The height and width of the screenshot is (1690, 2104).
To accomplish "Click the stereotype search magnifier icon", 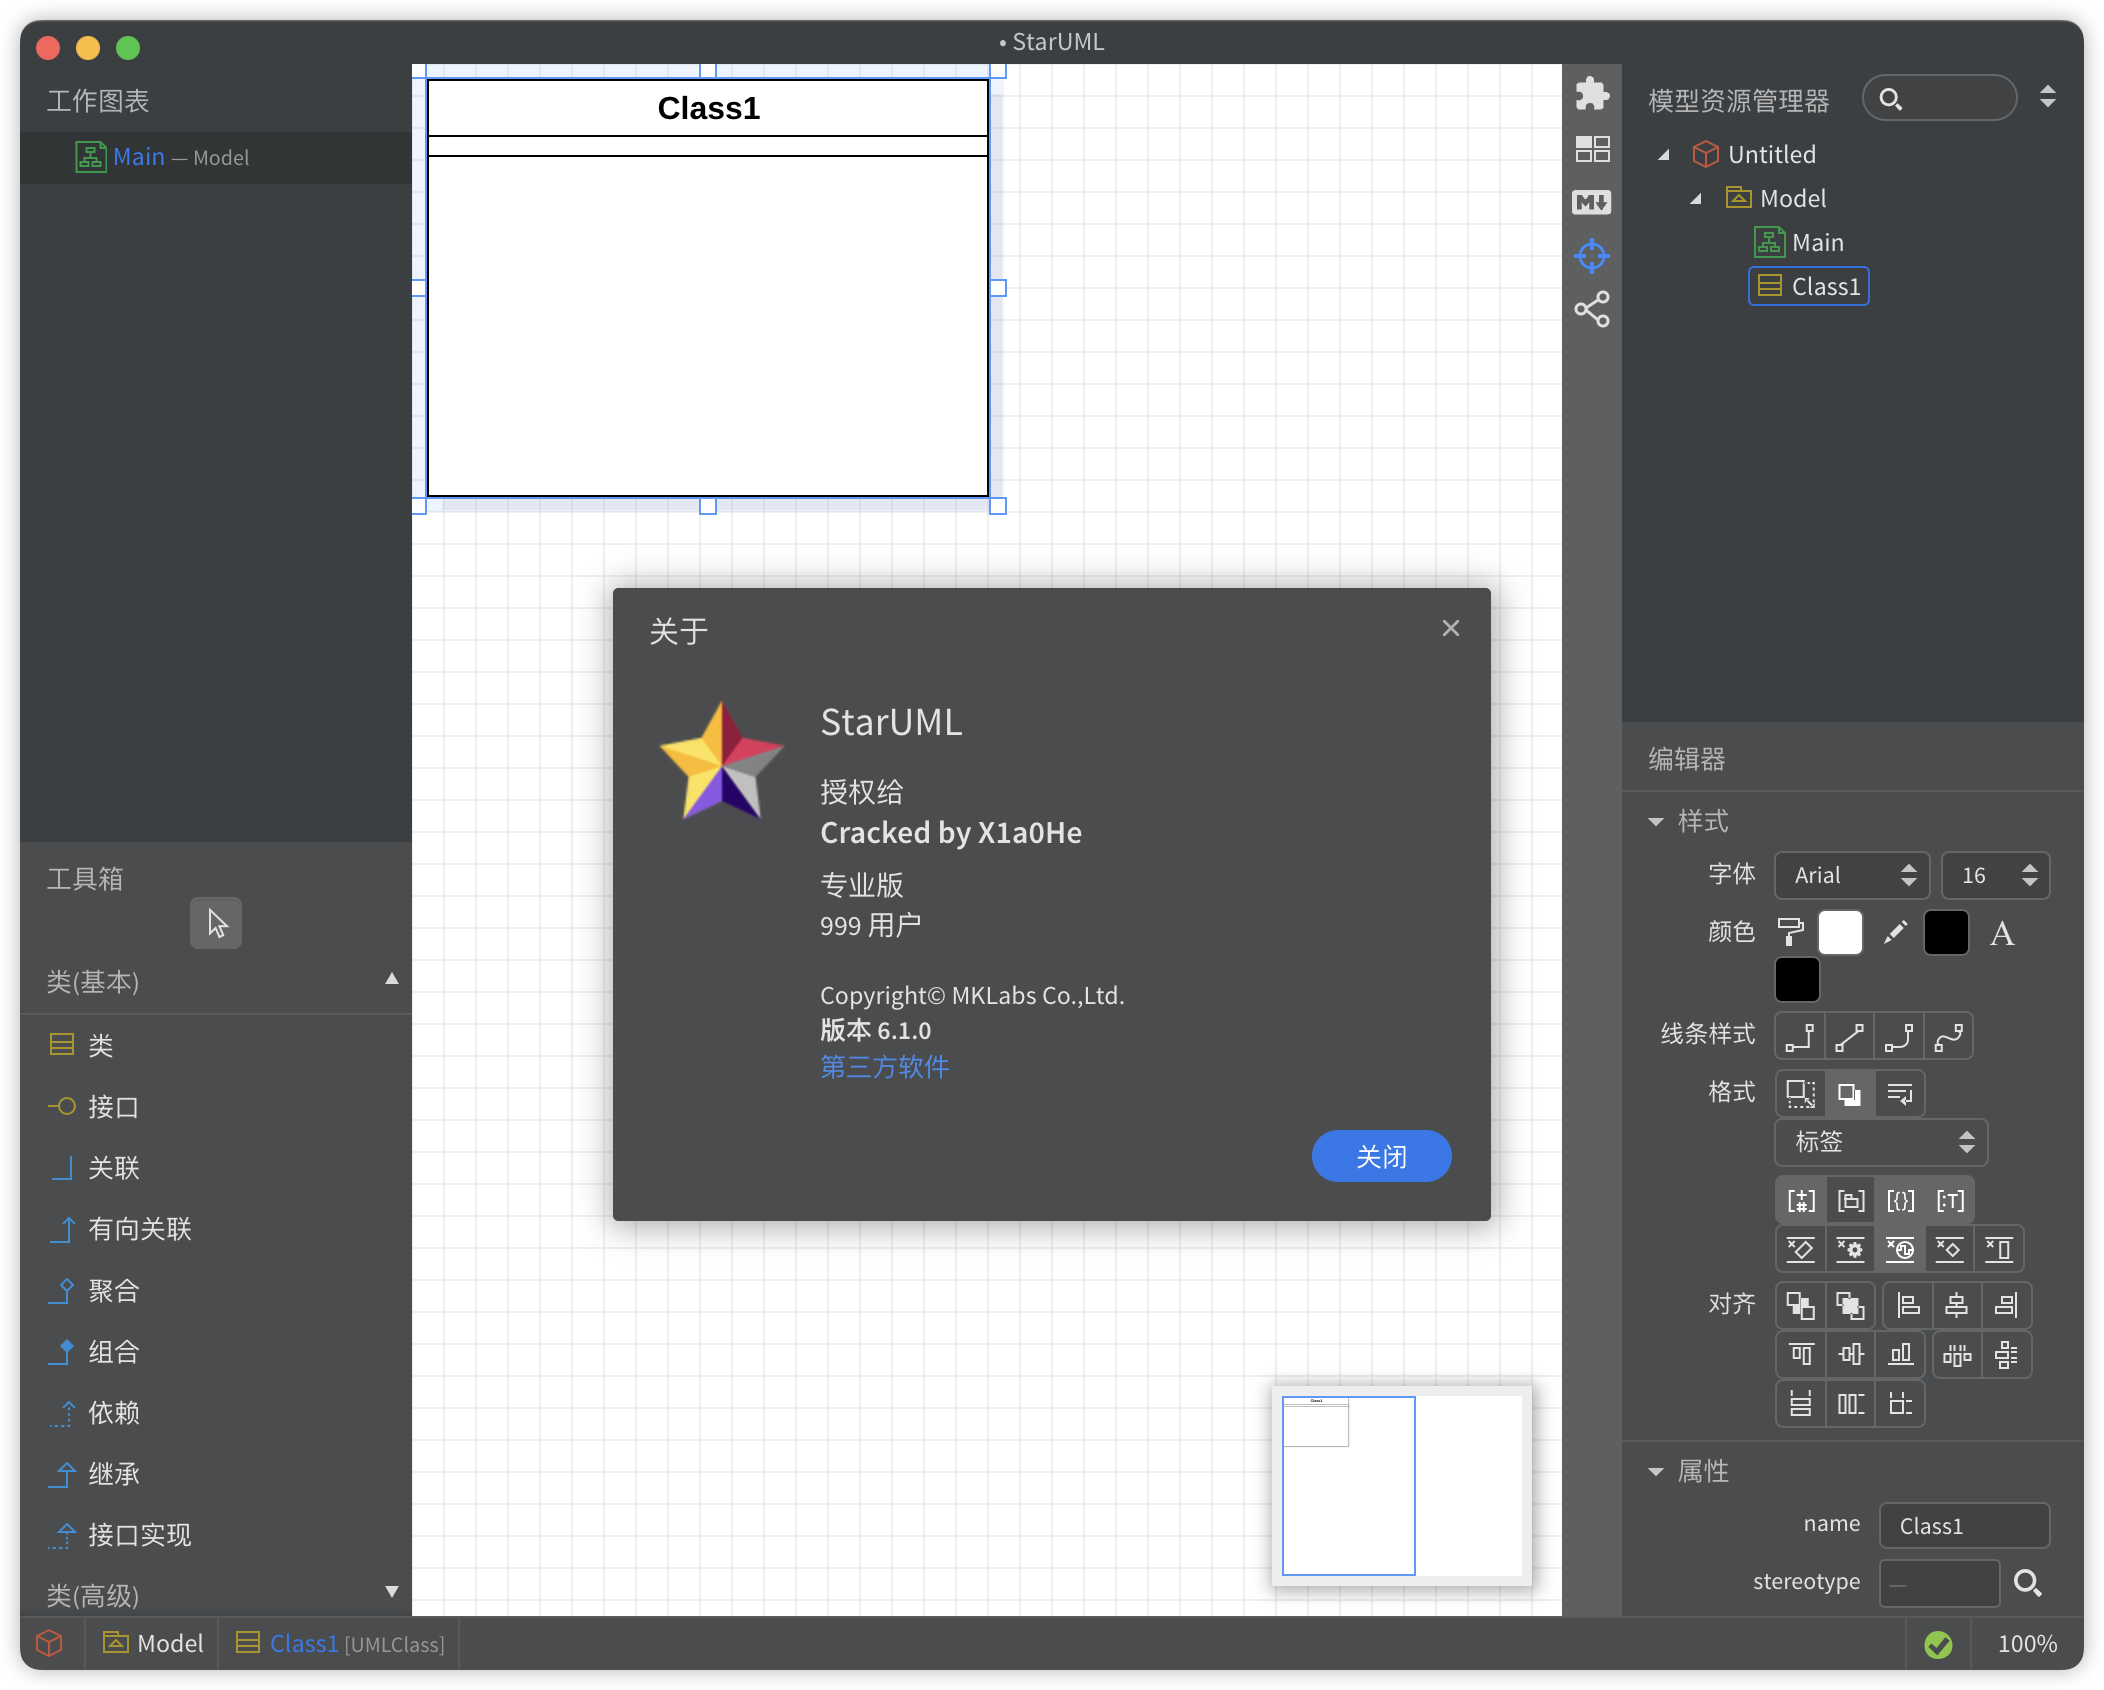I will (2027, 1583).
